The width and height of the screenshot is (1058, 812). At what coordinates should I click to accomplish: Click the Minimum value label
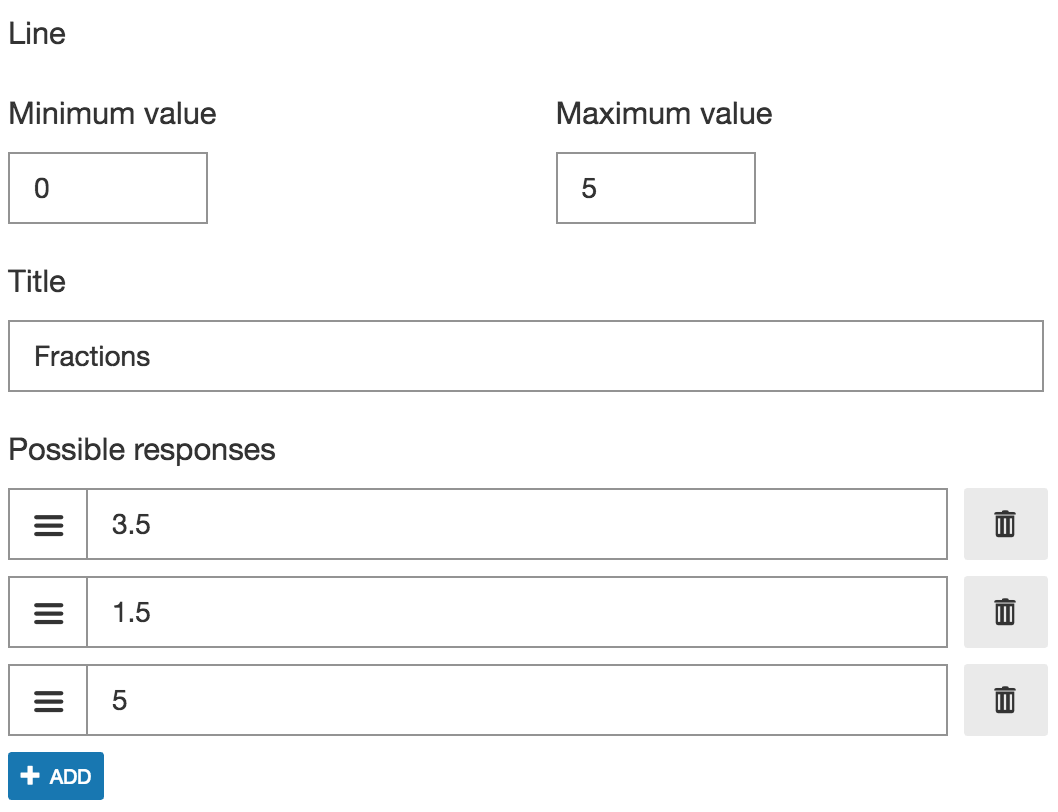point(112,113)
